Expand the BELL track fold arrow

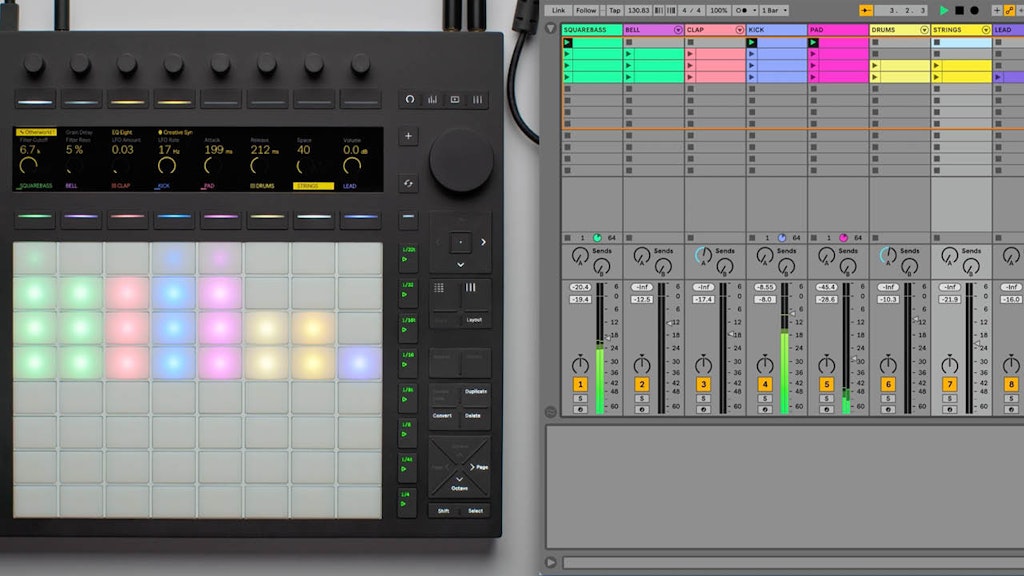click(x=678, y=30)
